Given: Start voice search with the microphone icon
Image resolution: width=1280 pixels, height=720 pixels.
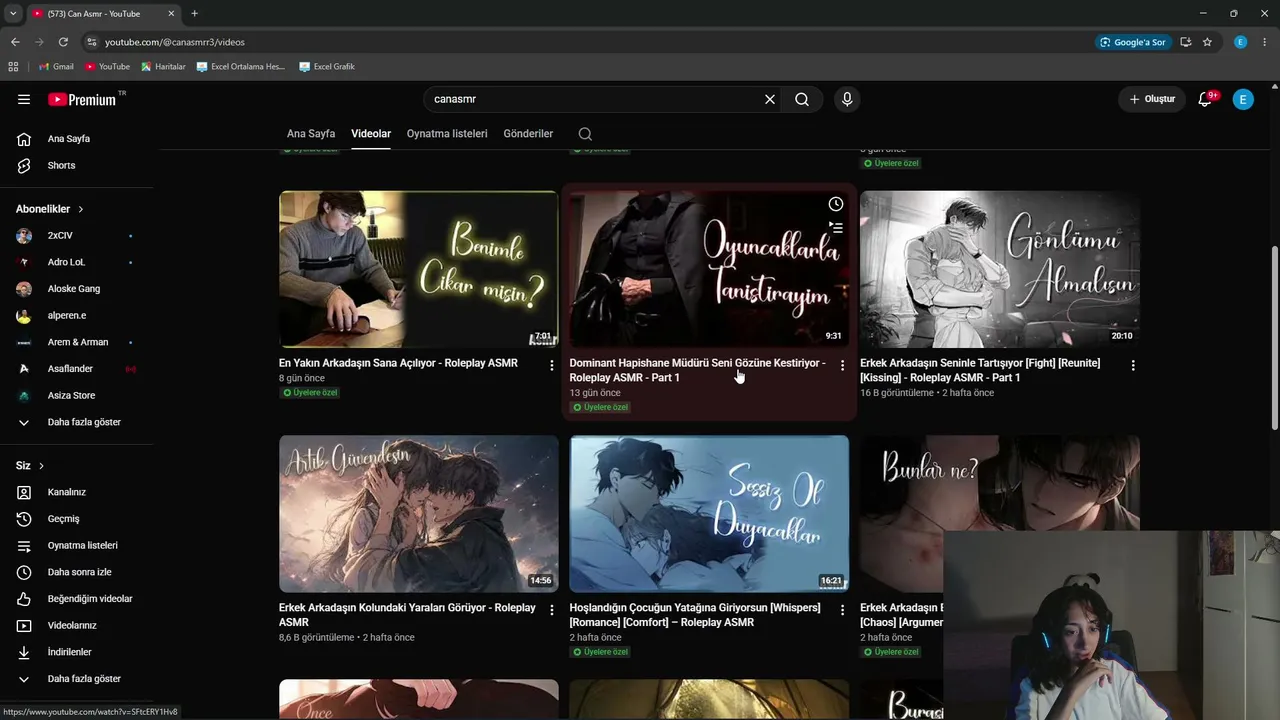Looking at the screenshot, I should (x=847, y=99).
